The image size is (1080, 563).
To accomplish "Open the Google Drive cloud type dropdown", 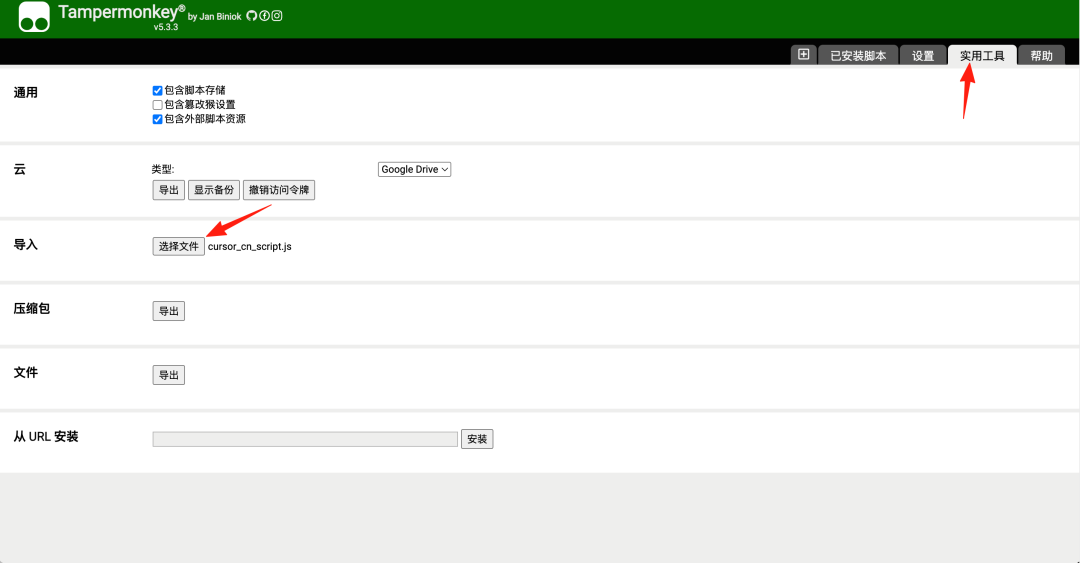I will pyautogui.click(x=414, y=170).
